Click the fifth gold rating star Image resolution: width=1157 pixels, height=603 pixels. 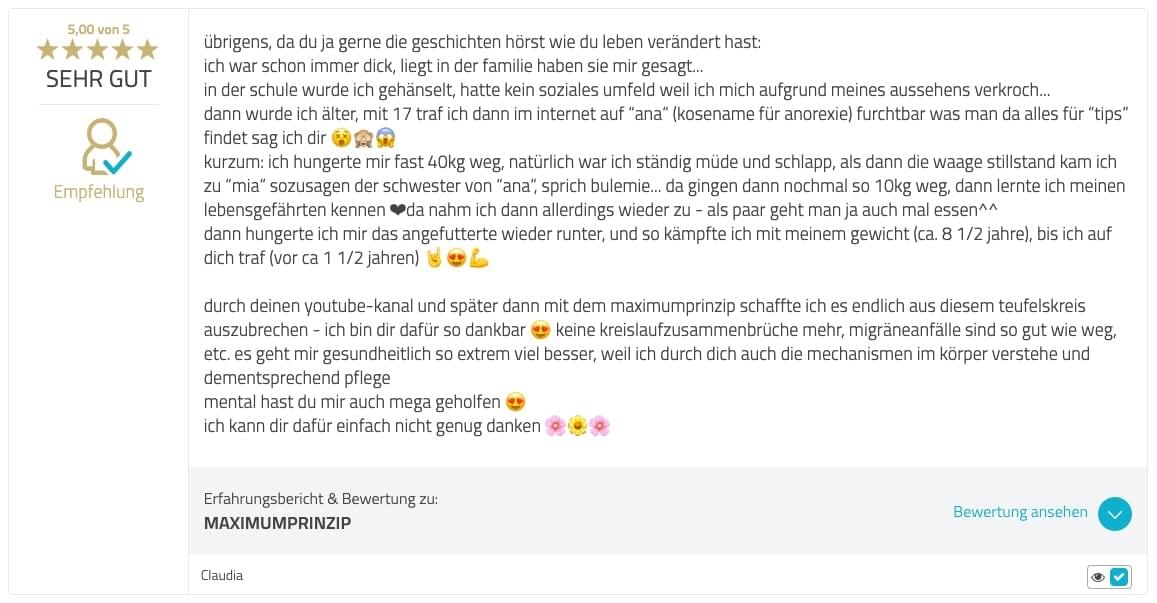pos(148,49)
